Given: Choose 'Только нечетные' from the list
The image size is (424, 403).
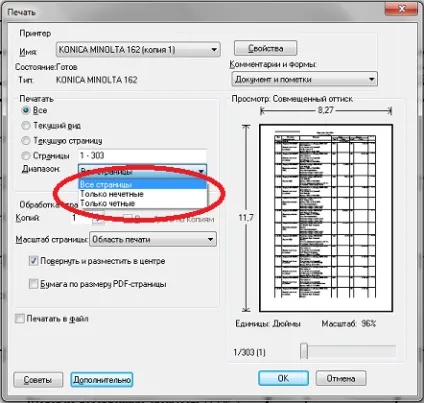Looking at the screenshot, I should (143, 194).
